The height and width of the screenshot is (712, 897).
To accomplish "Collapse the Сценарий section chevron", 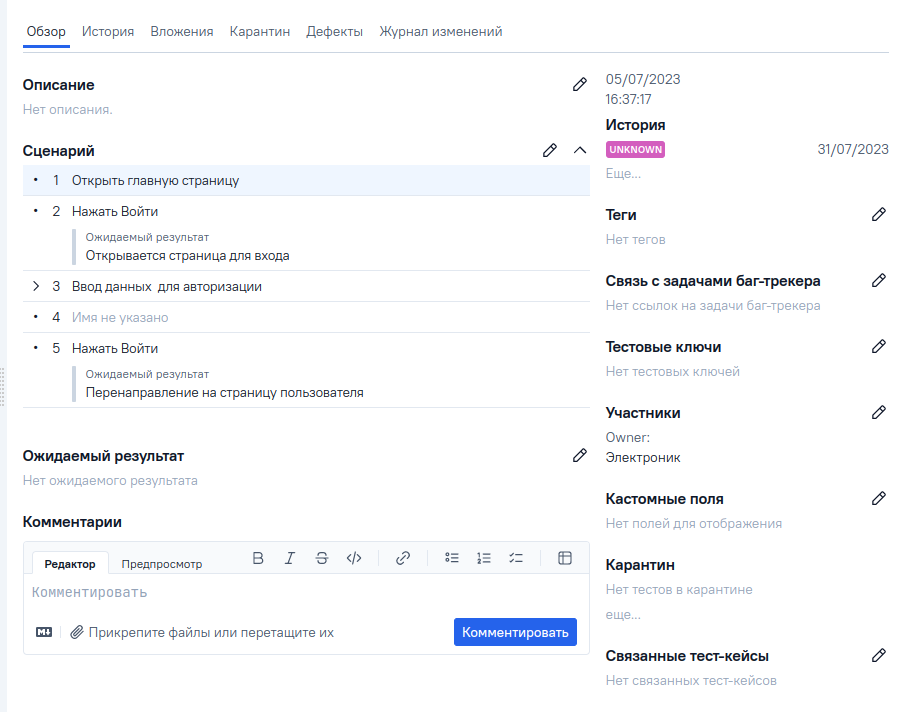I will (579, 151).
